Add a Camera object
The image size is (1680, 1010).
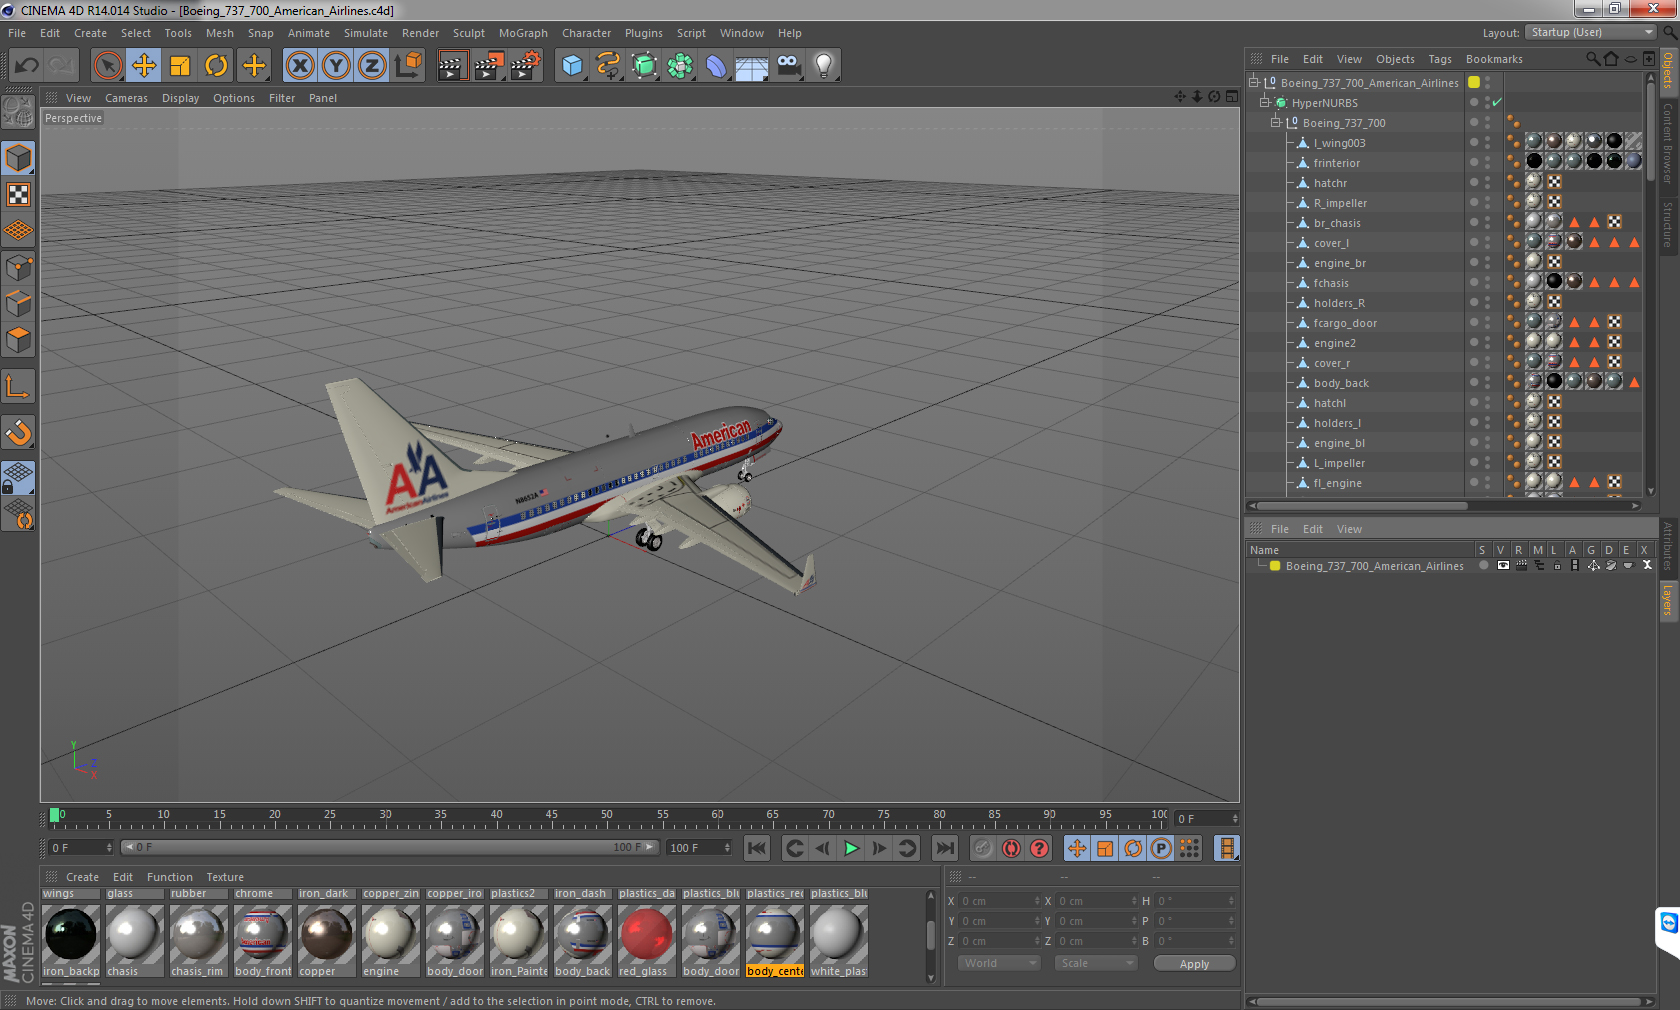(x=788, y=66)
